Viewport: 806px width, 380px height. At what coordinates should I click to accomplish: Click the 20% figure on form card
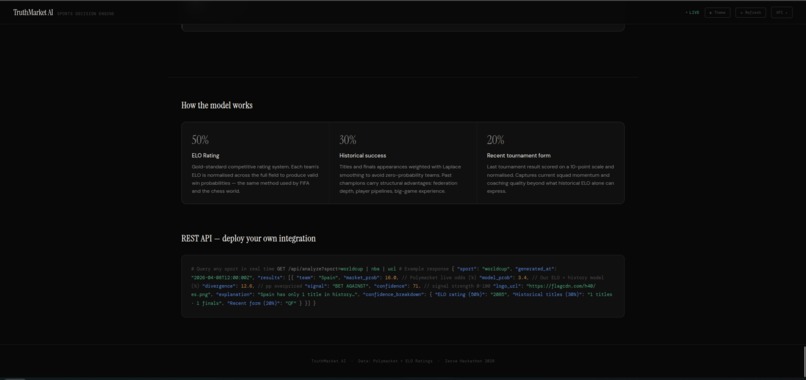[x=496, y=140]
